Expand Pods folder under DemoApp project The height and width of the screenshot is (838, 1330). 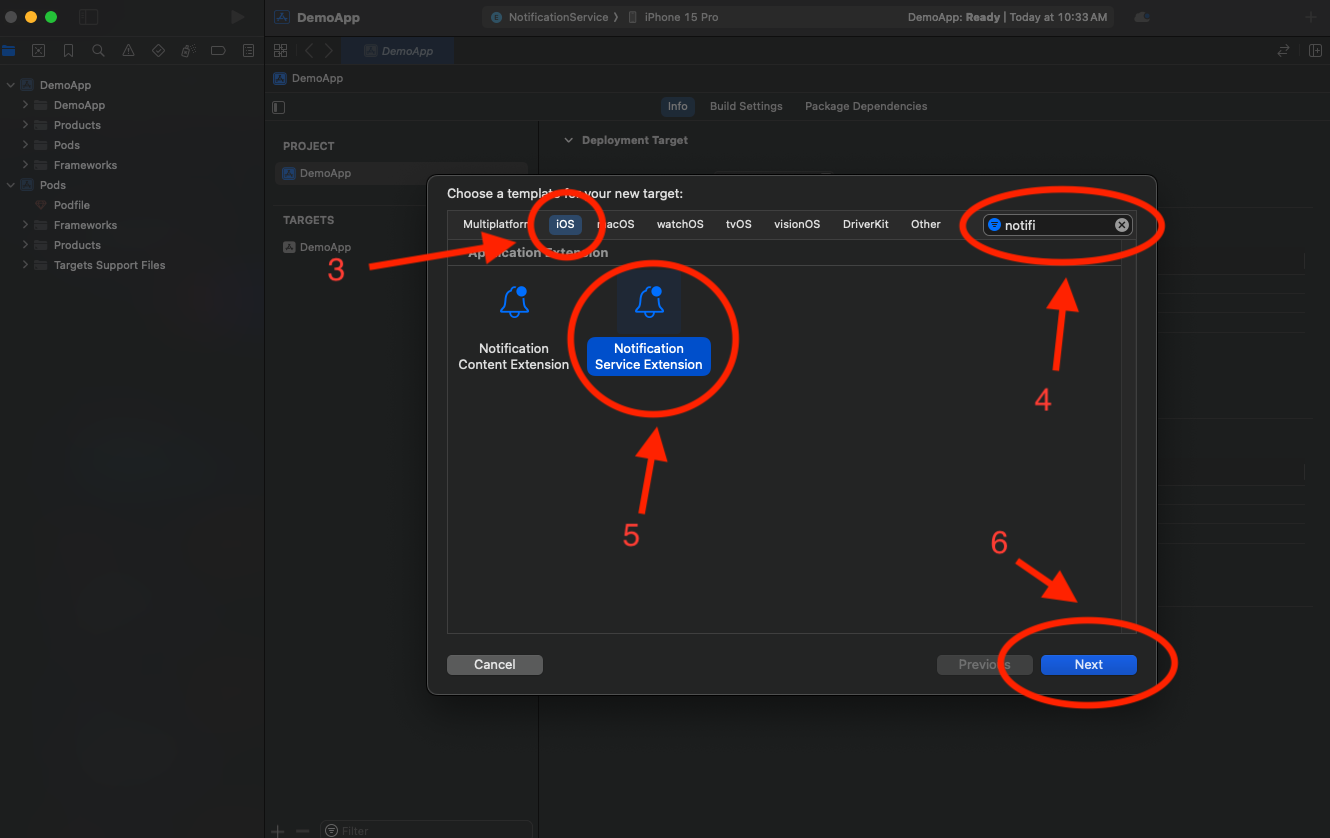(x=26, y=145)
